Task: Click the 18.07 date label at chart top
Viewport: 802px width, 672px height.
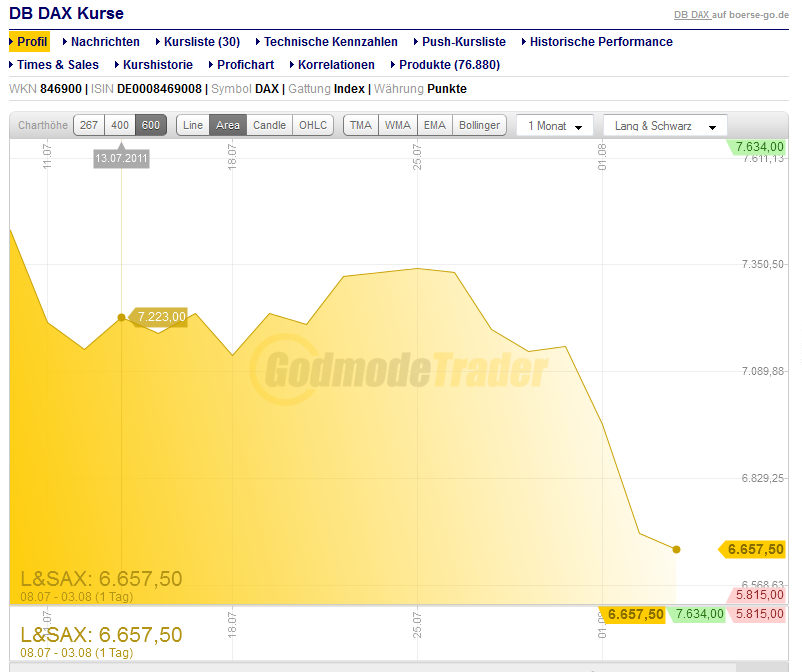Action: pos(232,156)
